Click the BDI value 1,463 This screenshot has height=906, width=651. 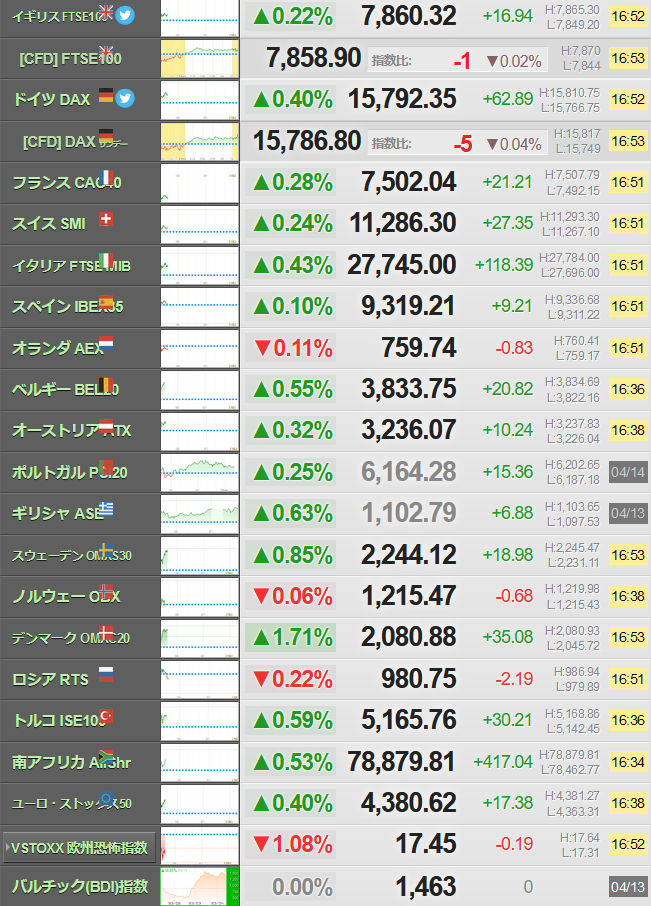tap(426, 886)
